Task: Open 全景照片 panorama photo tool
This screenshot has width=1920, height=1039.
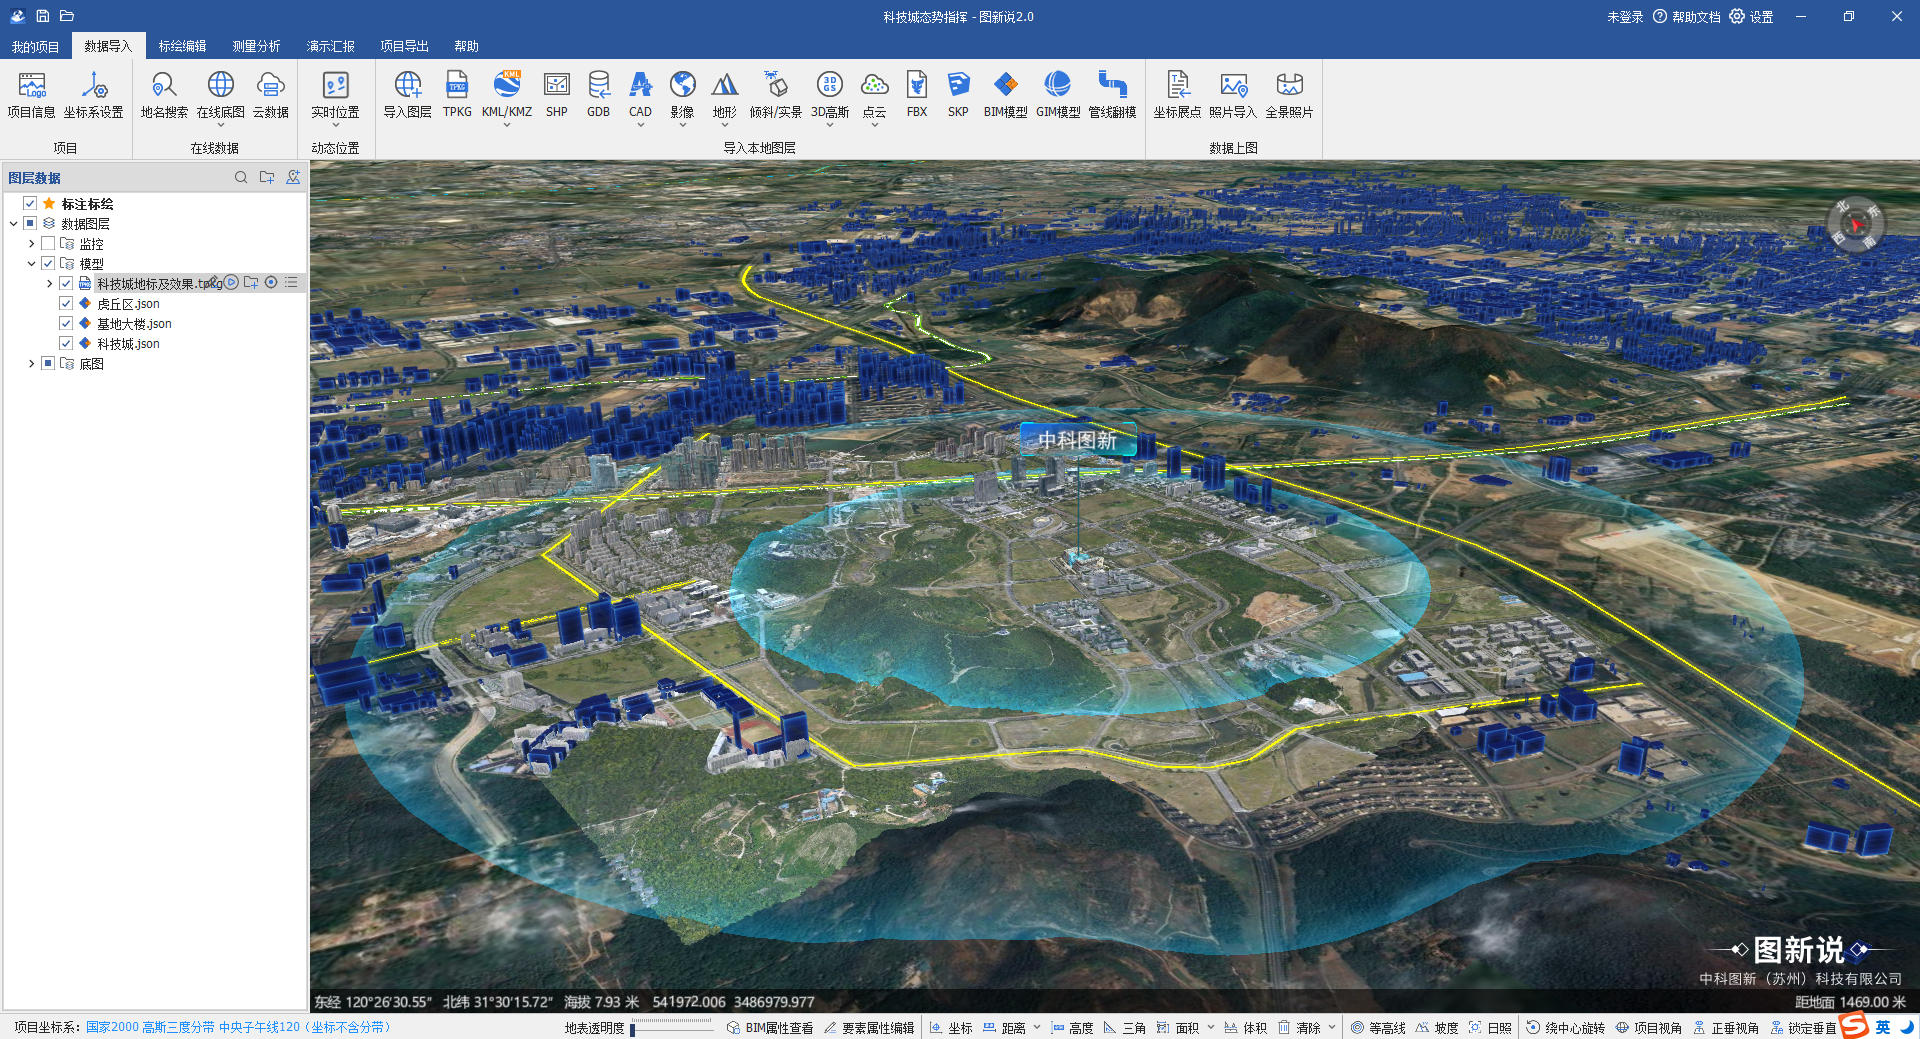Action: (1289, 95)
